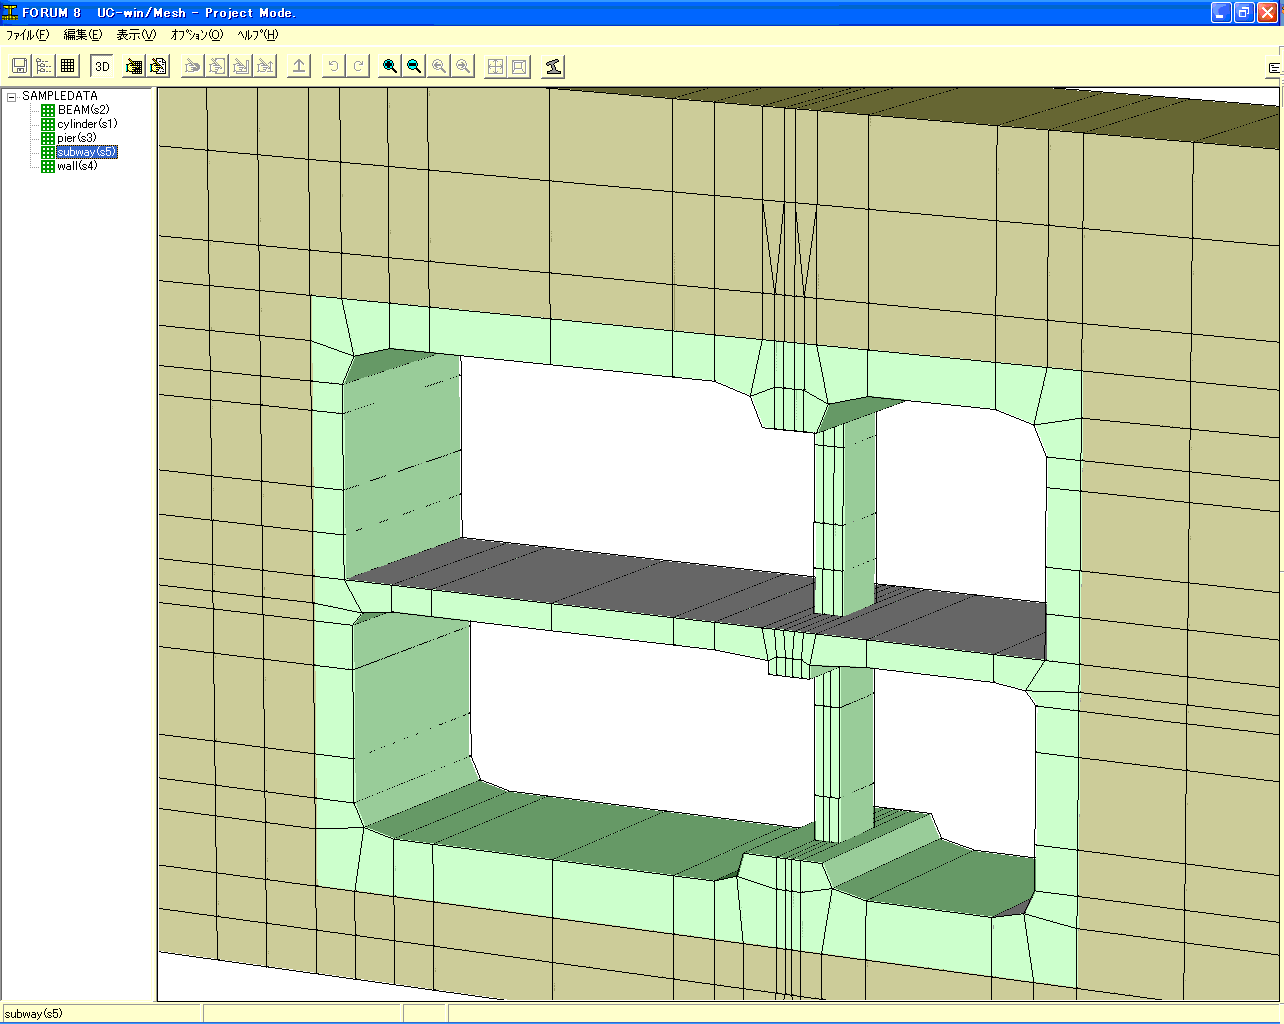Click the Zoom in magnifier icon

[390, 66]
